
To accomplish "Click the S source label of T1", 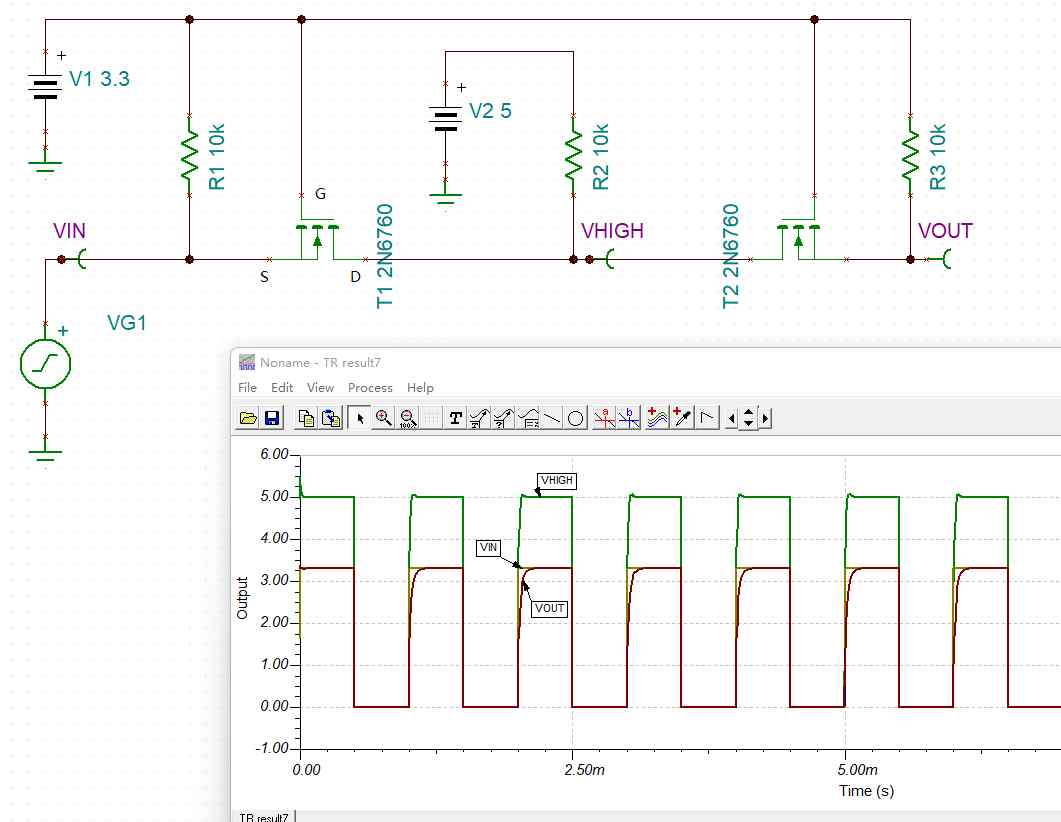I will pyautogui.click(x=265, y=277).
